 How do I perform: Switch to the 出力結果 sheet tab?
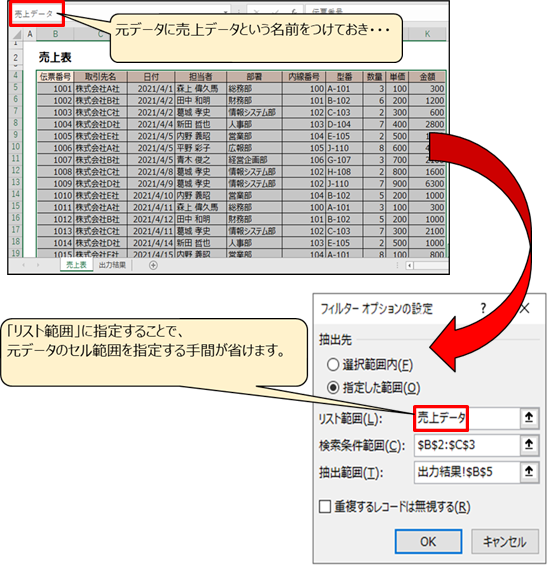(112, 265)
